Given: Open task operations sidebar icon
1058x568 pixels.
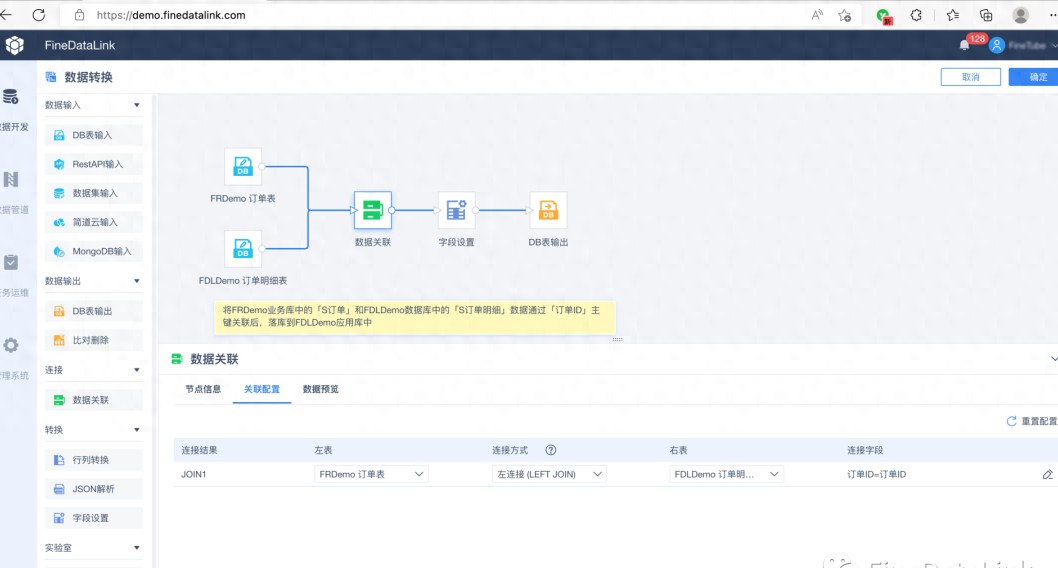Looking at the screenshot, I should [x=11, y=262].
